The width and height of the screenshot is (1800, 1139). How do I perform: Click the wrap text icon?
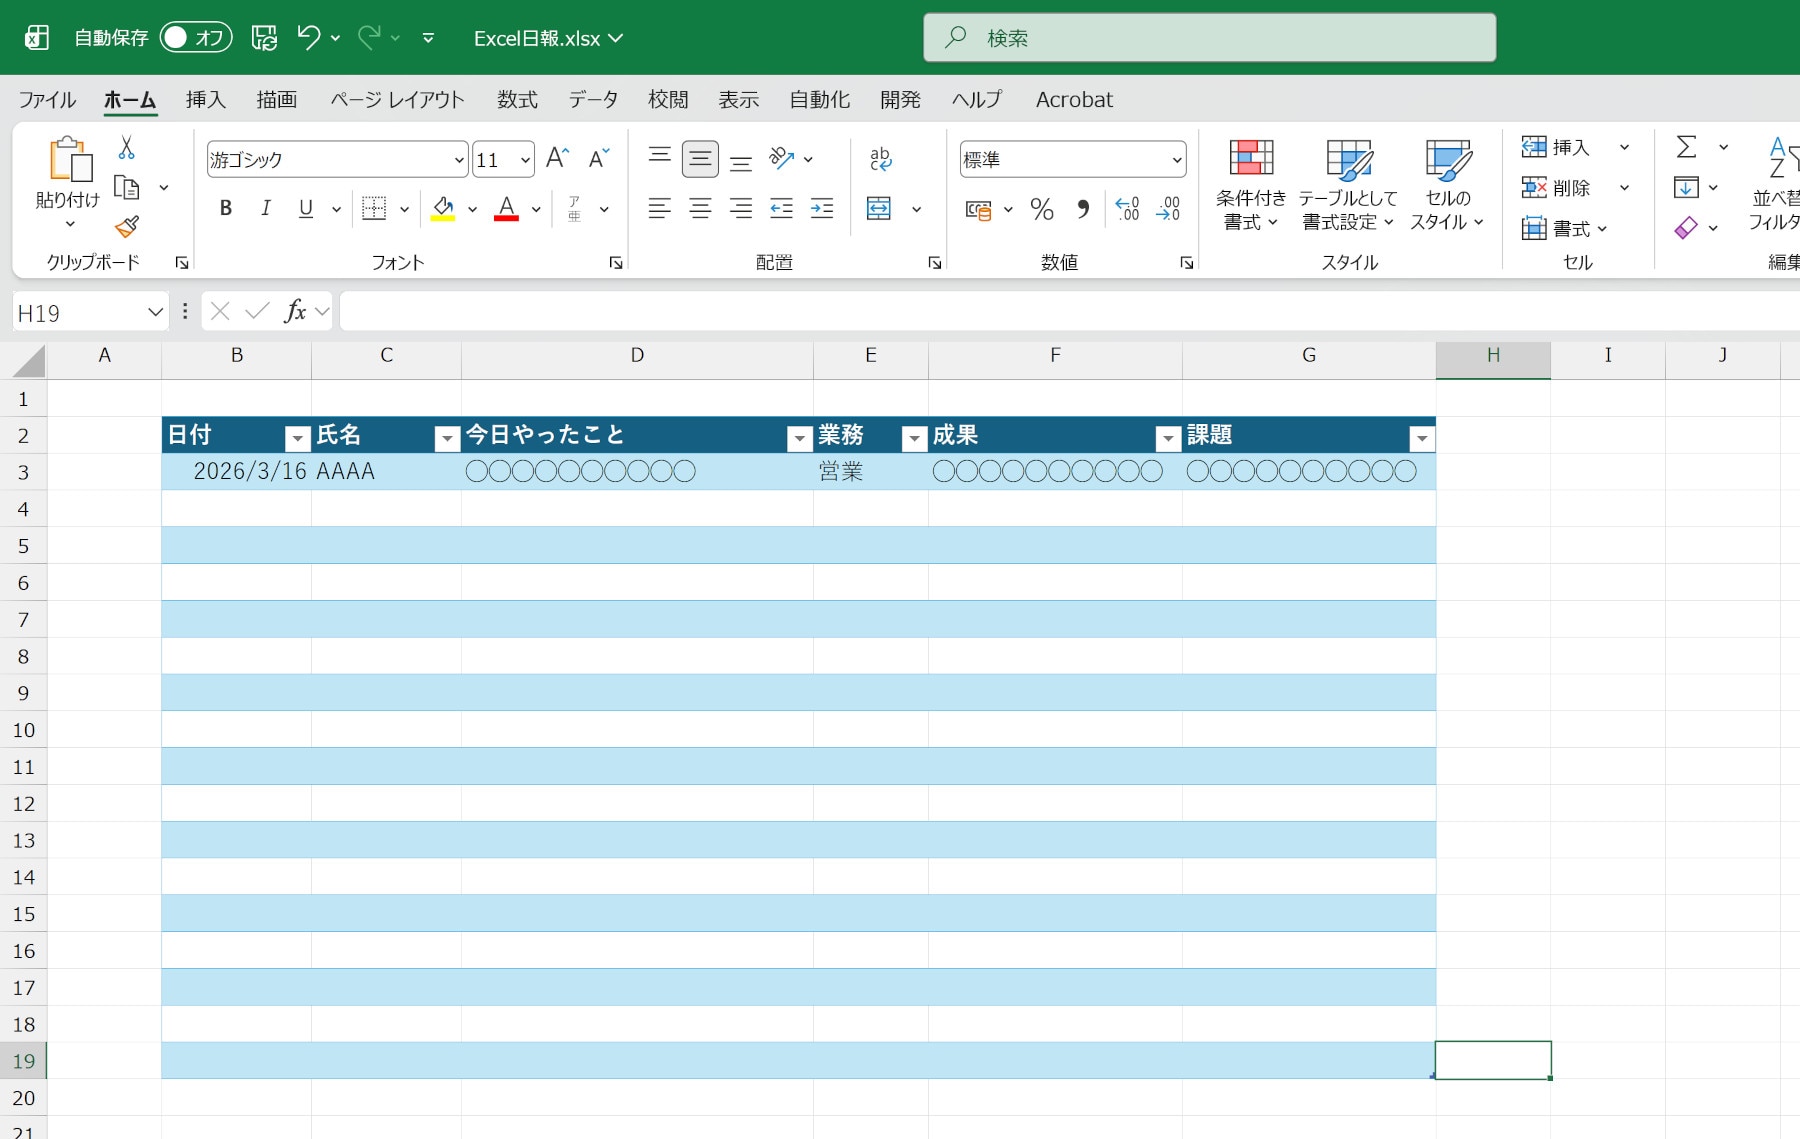point(880,158)
